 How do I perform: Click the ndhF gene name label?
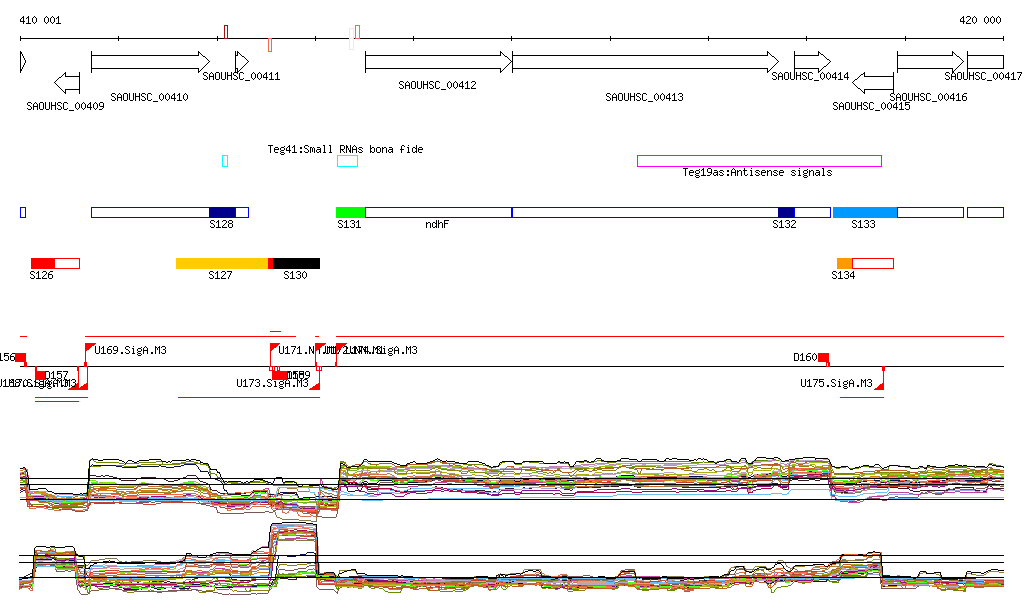(436, 226)
